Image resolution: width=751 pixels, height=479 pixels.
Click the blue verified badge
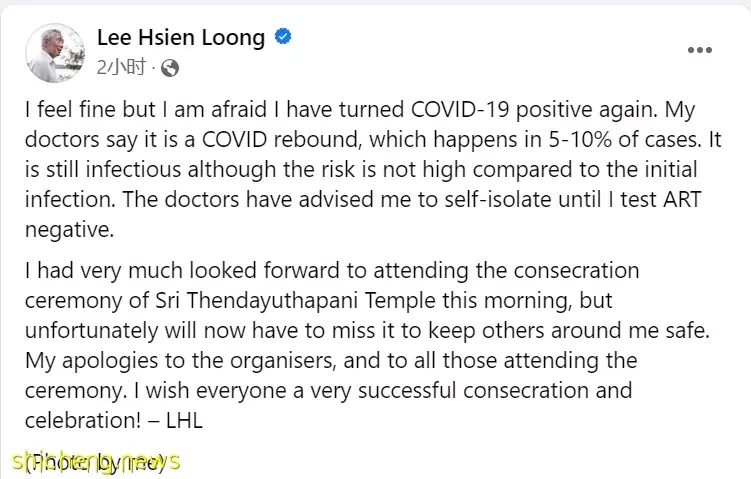point(283,36)
